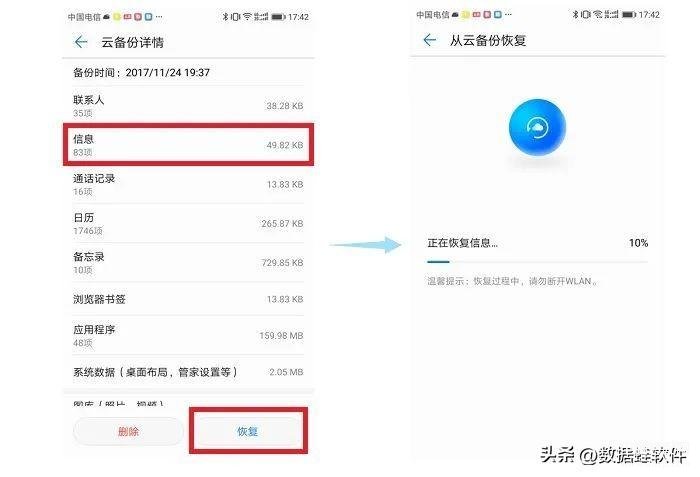Tap the cloud notification icon beside 中国电信 on left phone

tap(106, 17)
